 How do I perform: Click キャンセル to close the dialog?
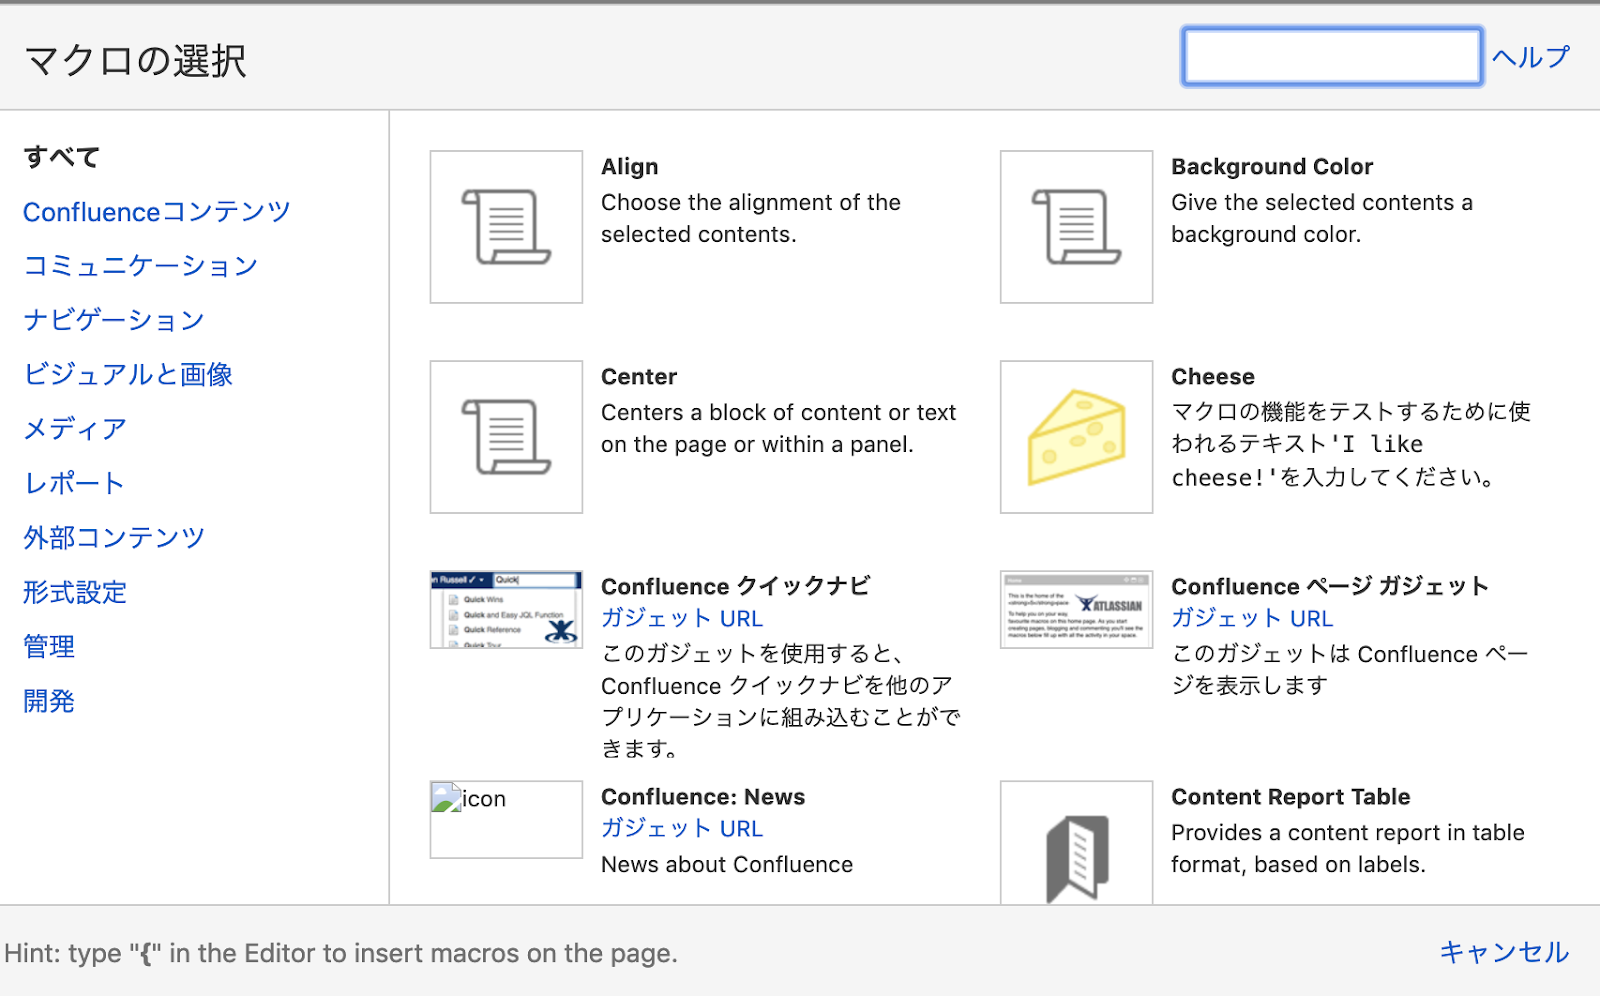pyautogui.click(x=1504, y=952)
